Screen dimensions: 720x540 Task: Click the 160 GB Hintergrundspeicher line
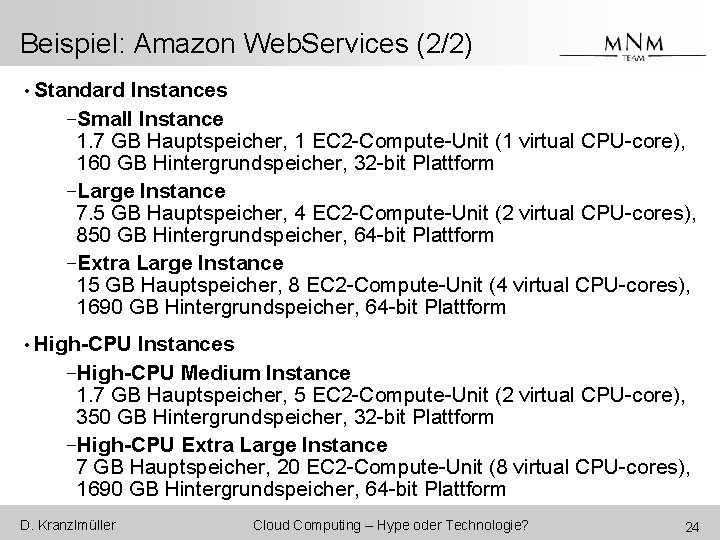pyautogui.click(x=285, y=163)
